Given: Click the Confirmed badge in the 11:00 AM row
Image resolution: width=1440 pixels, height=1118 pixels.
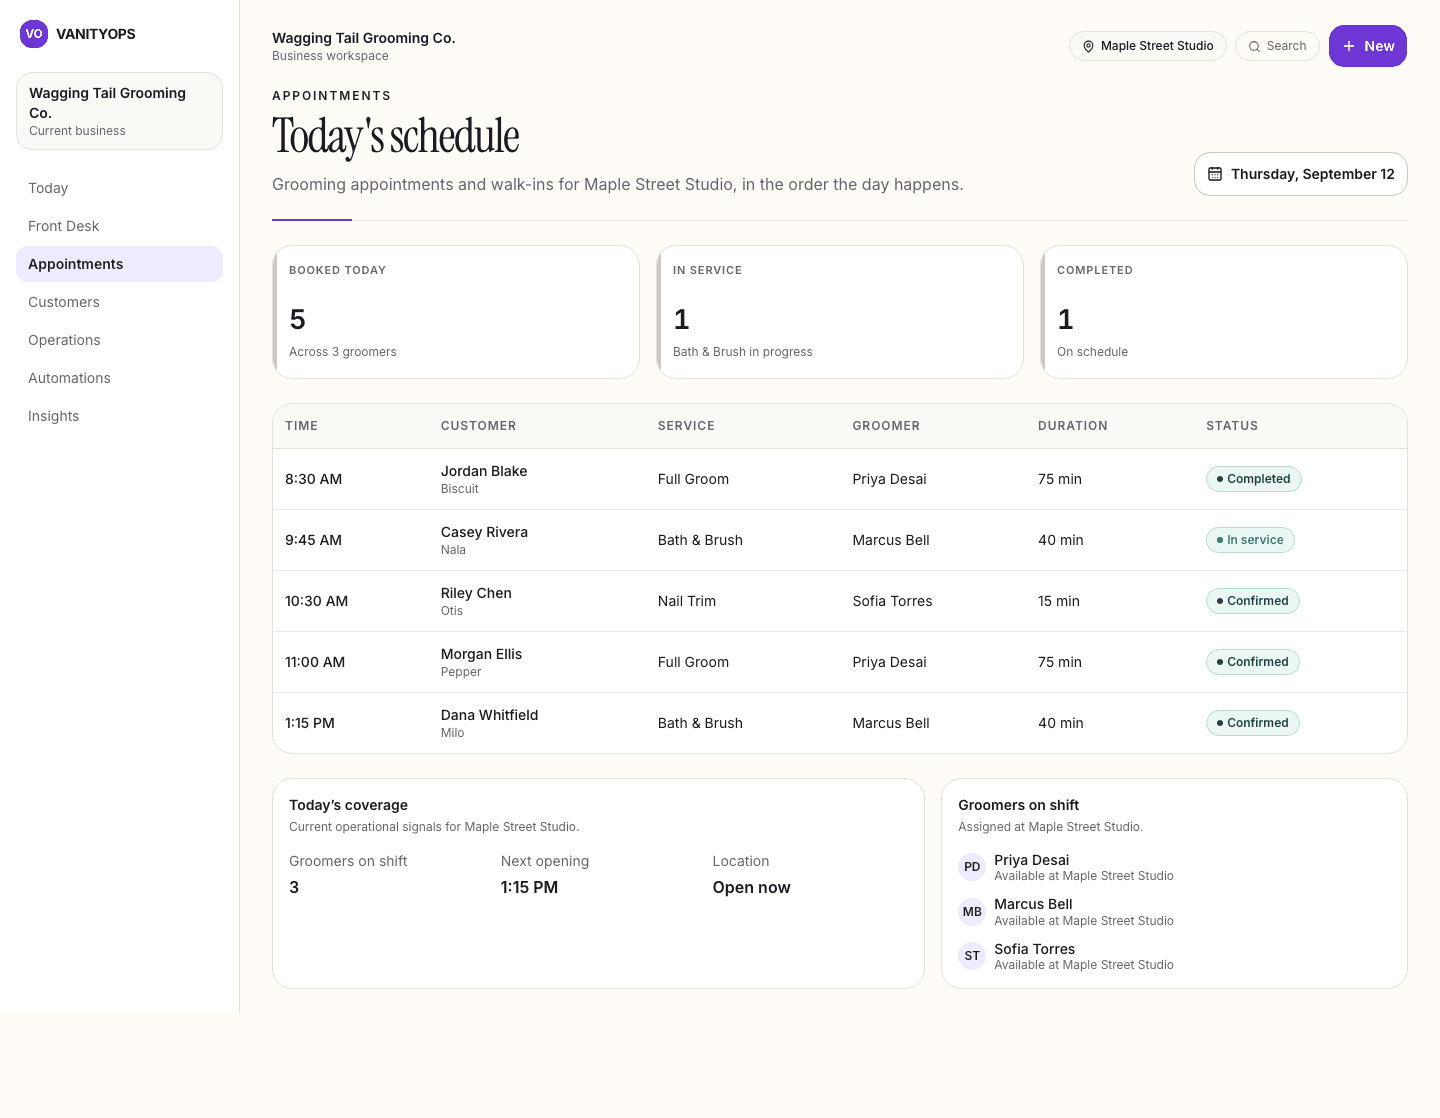Looking at the screenshot, I should [1252, 662].
